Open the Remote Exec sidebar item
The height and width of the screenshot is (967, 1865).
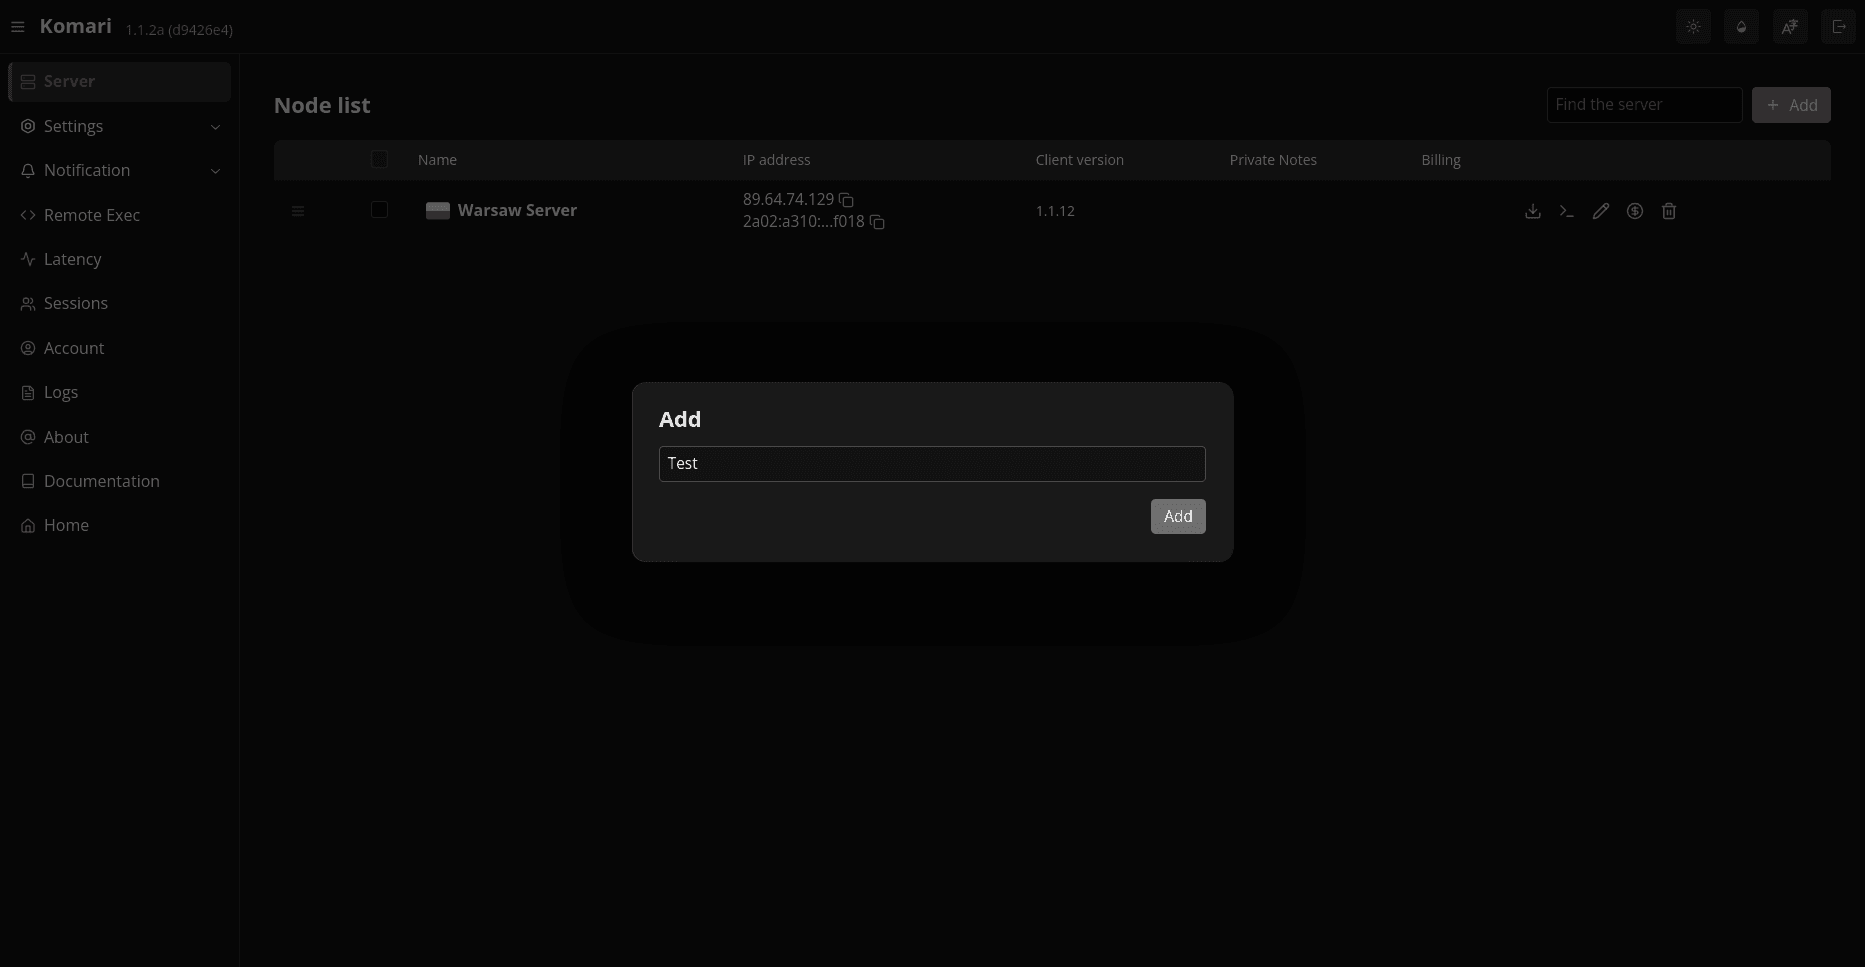tap(91, 215)
